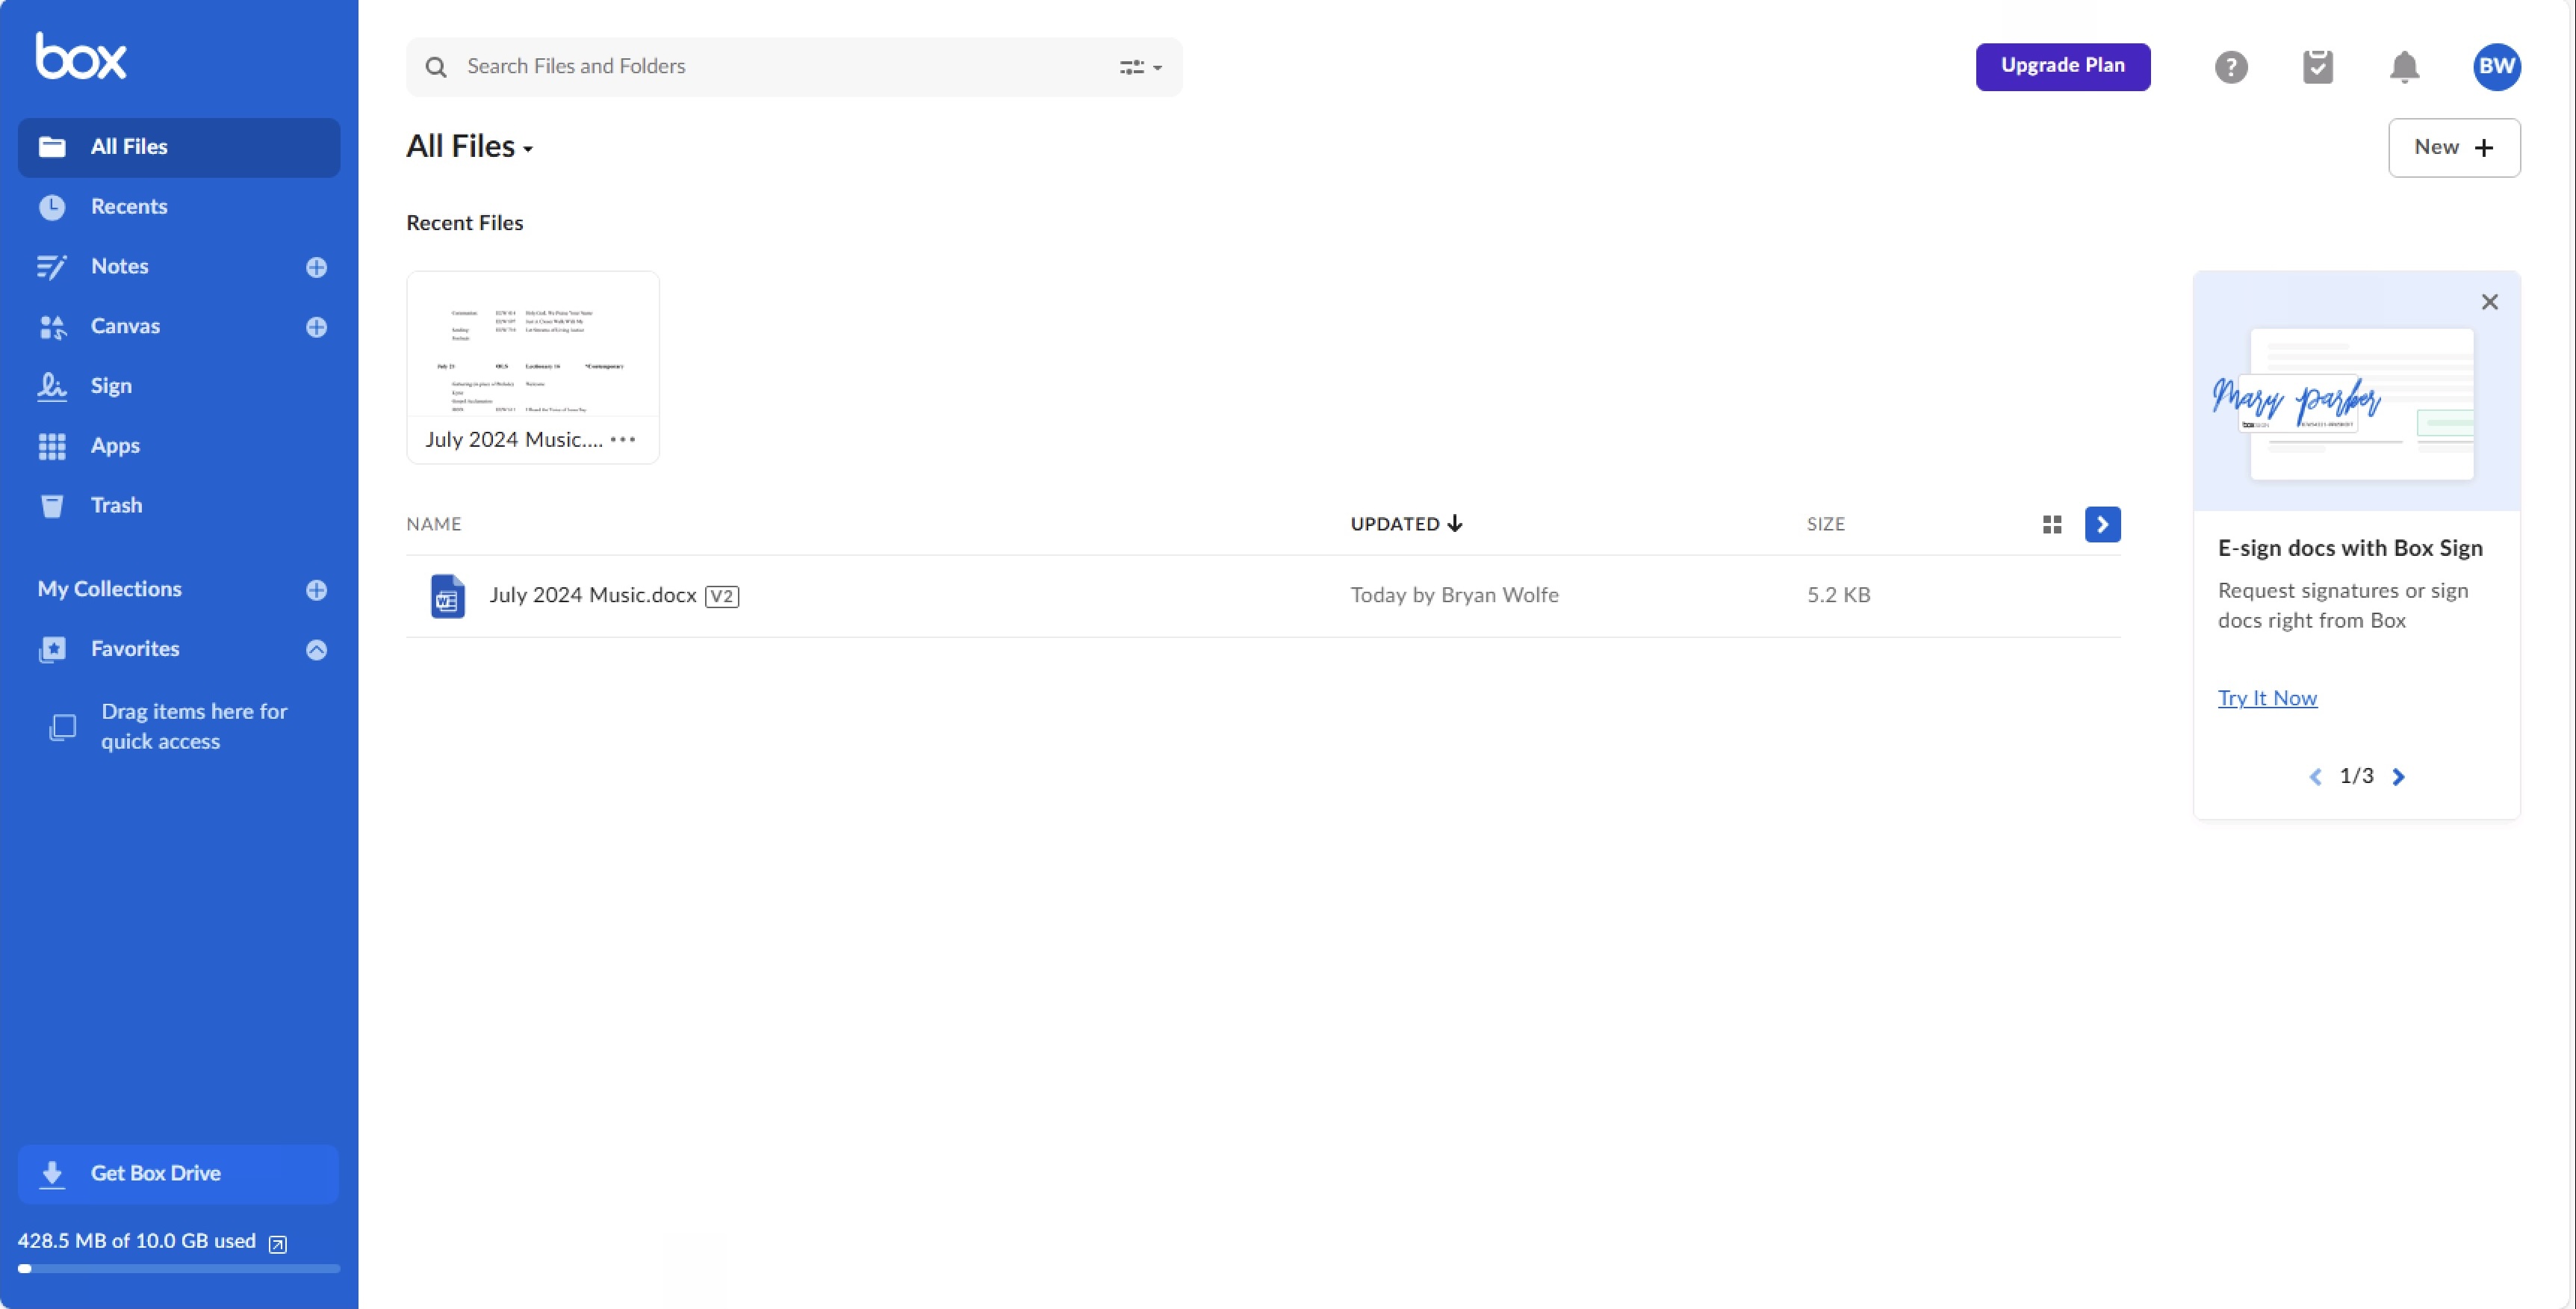
Task: Click the Today by Bryan Wolfe cell
Action: [x=1454, y=595]
